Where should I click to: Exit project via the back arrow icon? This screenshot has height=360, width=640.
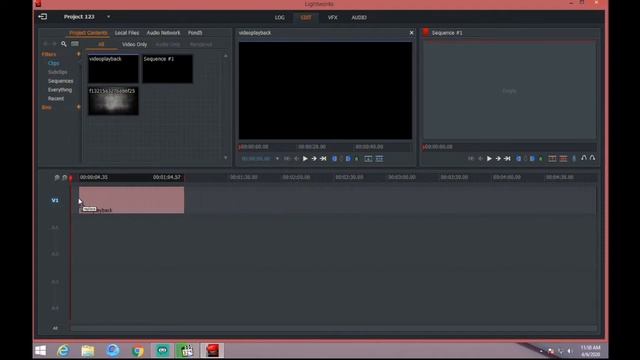[x=42, y=17]
